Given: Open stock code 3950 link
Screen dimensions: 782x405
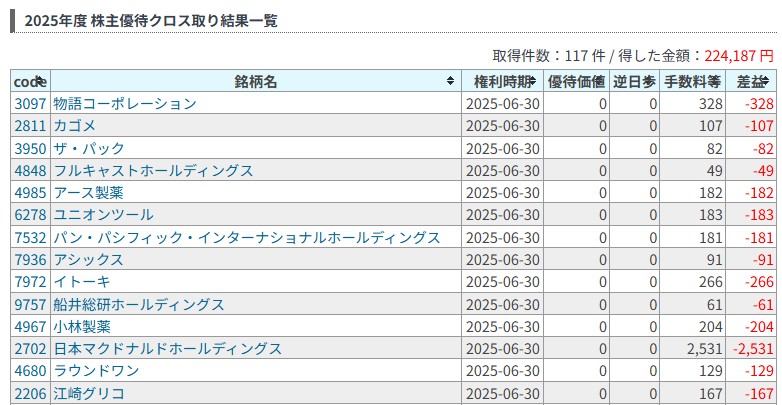Looking at the screenshot, I should pyautogui.click(x=30, y=148).
